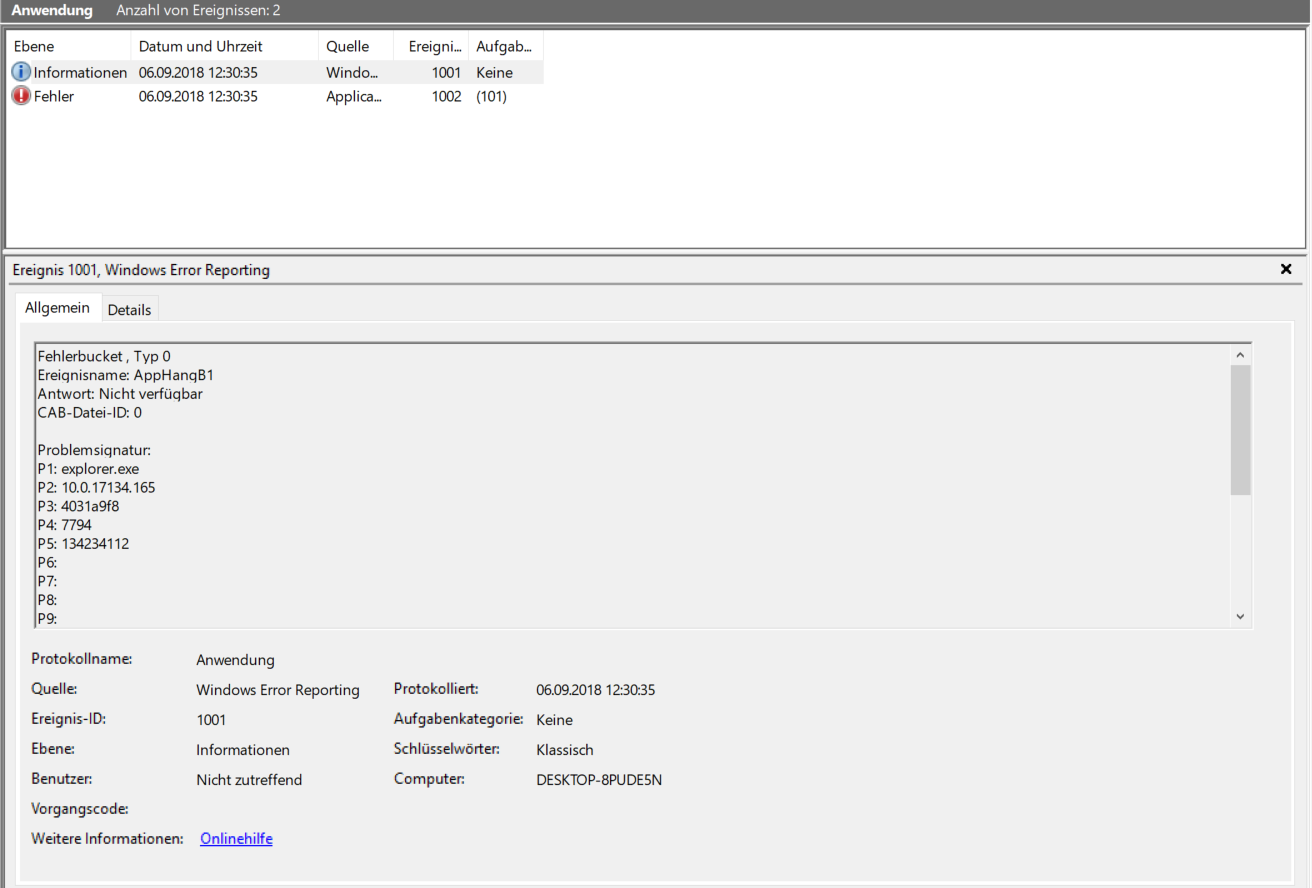The image size is (1312, 888).
Task: Sort by Datum und Uhrzeit column header
Action: (x=224, y=47)
